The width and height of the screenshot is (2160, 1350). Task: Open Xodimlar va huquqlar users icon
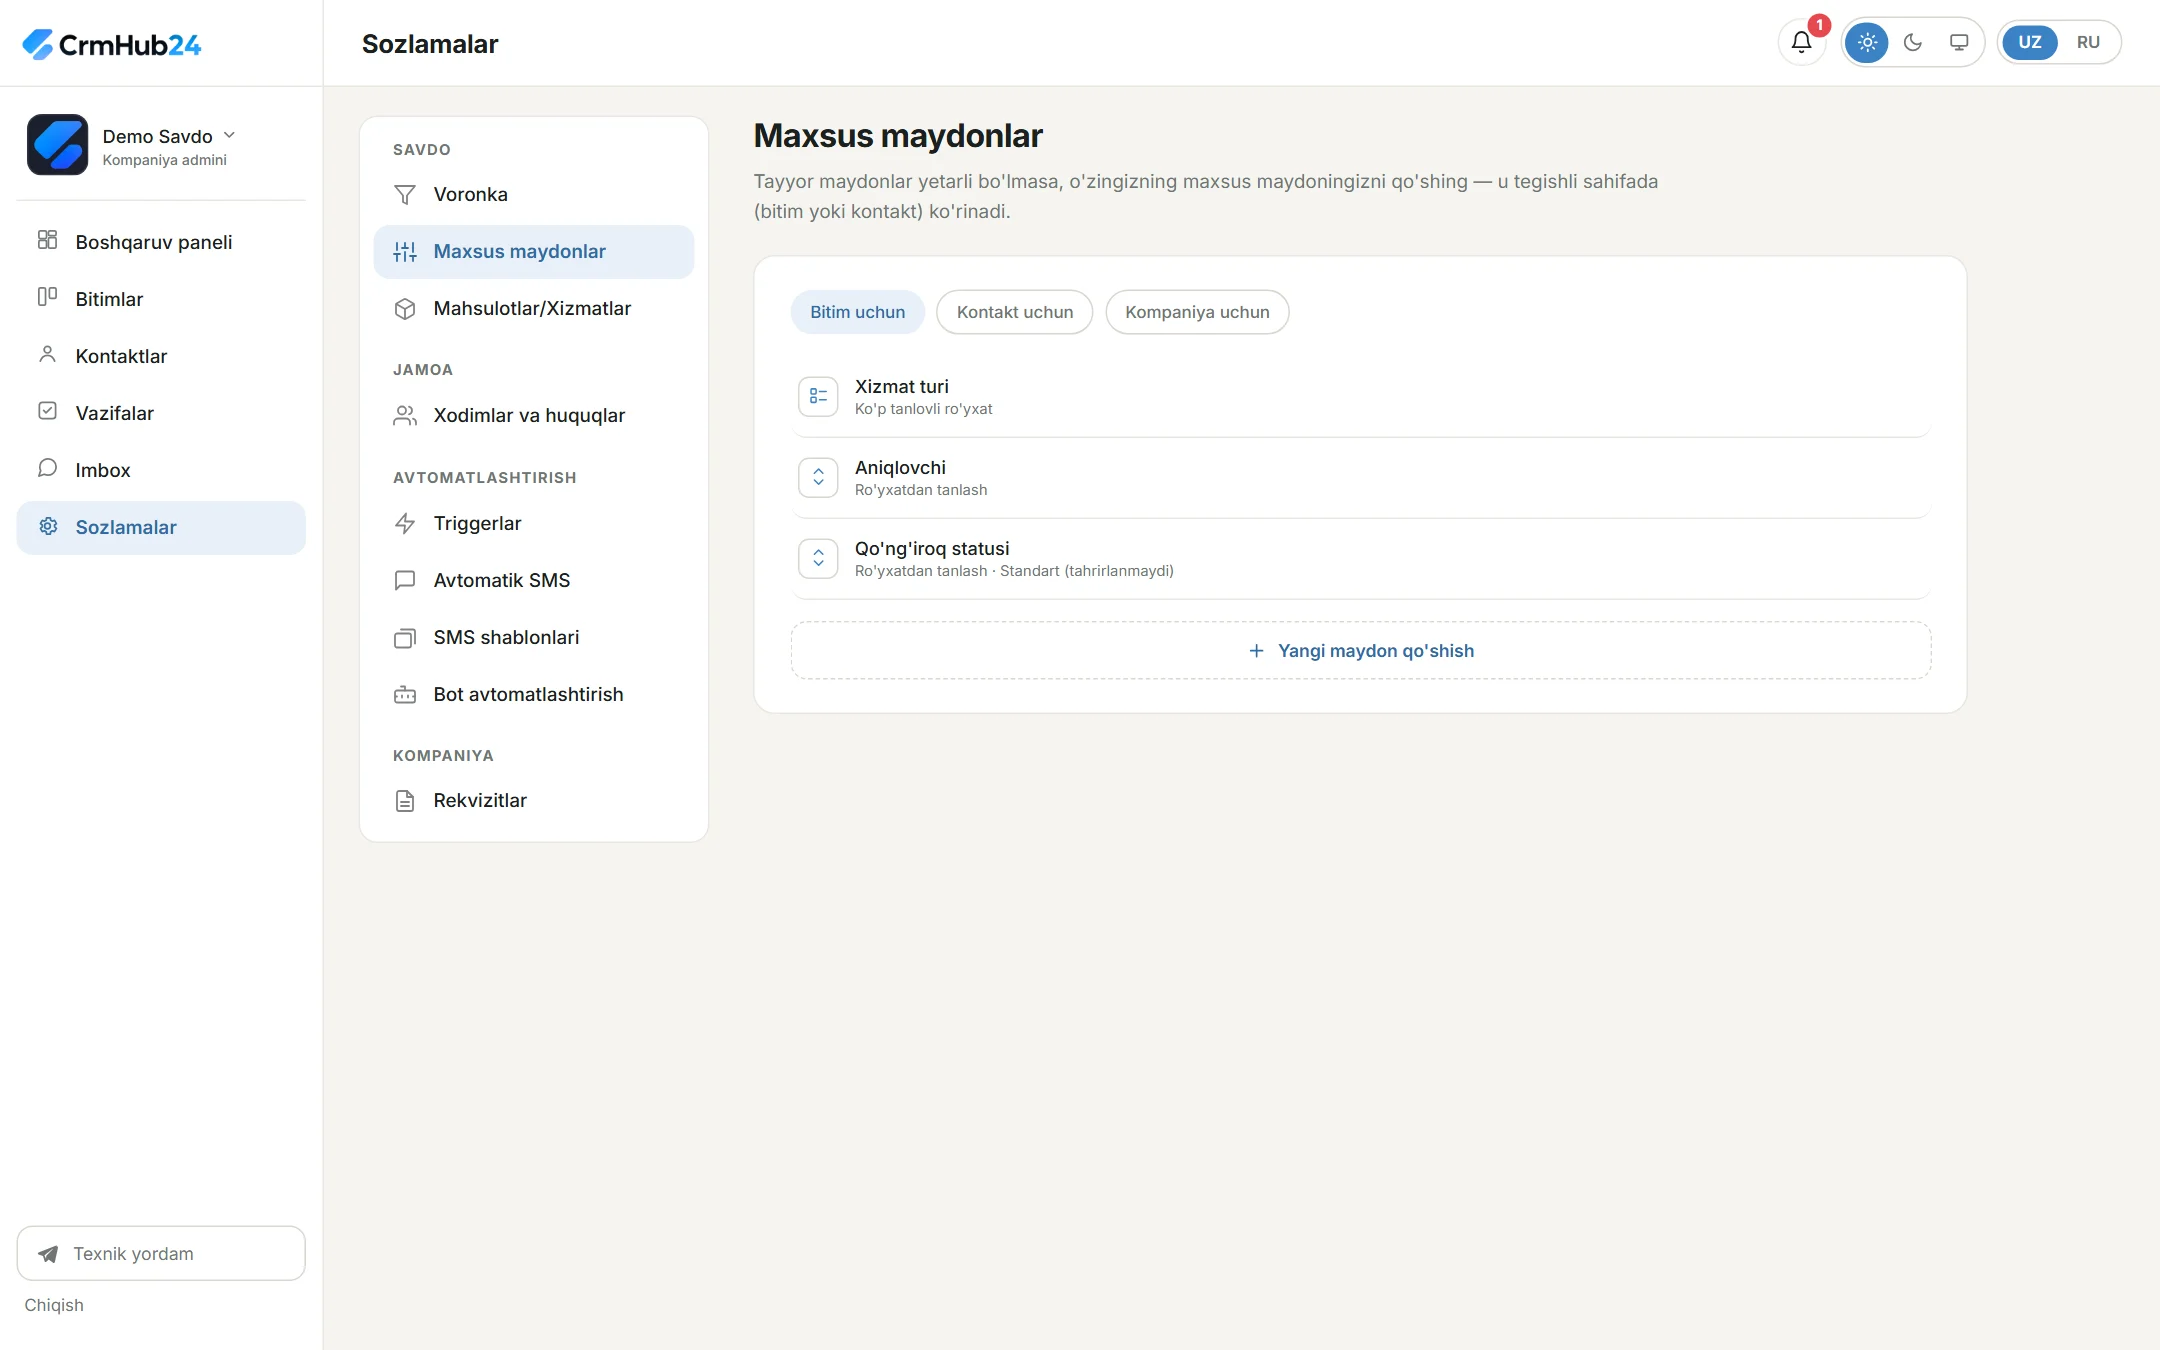[404, 416]
